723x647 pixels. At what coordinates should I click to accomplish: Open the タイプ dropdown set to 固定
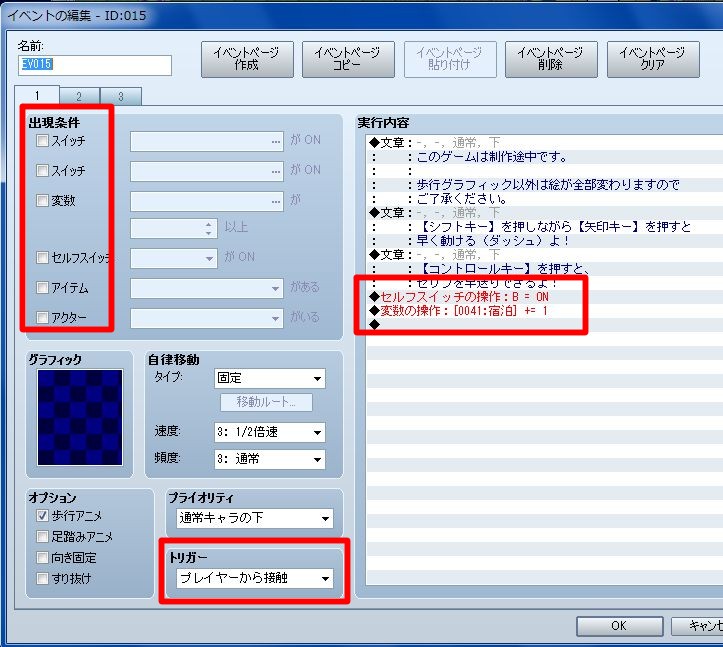(270, 378)
